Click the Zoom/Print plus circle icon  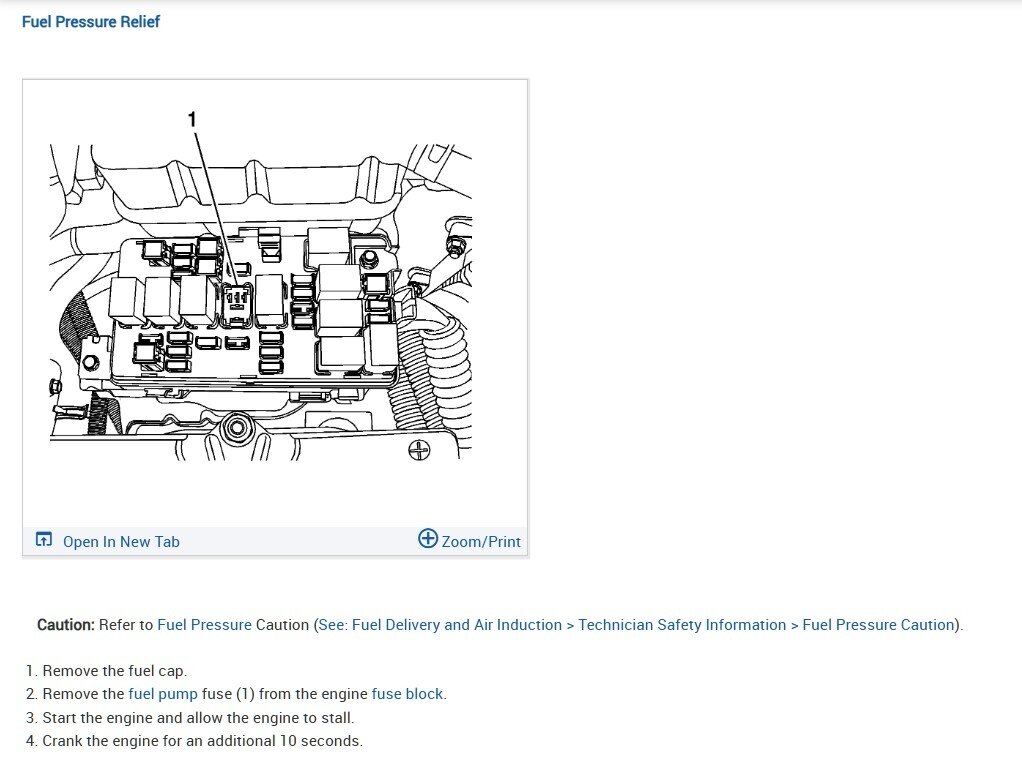(428, 538)
